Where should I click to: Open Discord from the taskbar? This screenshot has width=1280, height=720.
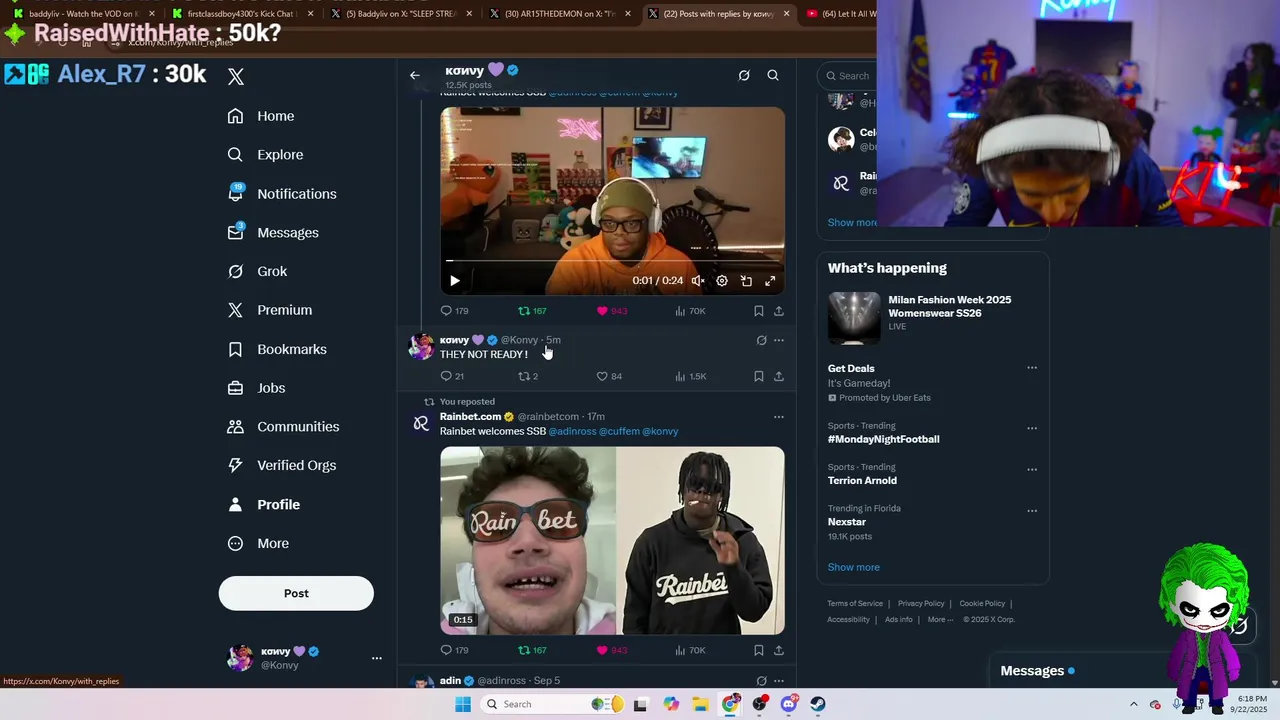pyautogui.click(x=789, y=704)
